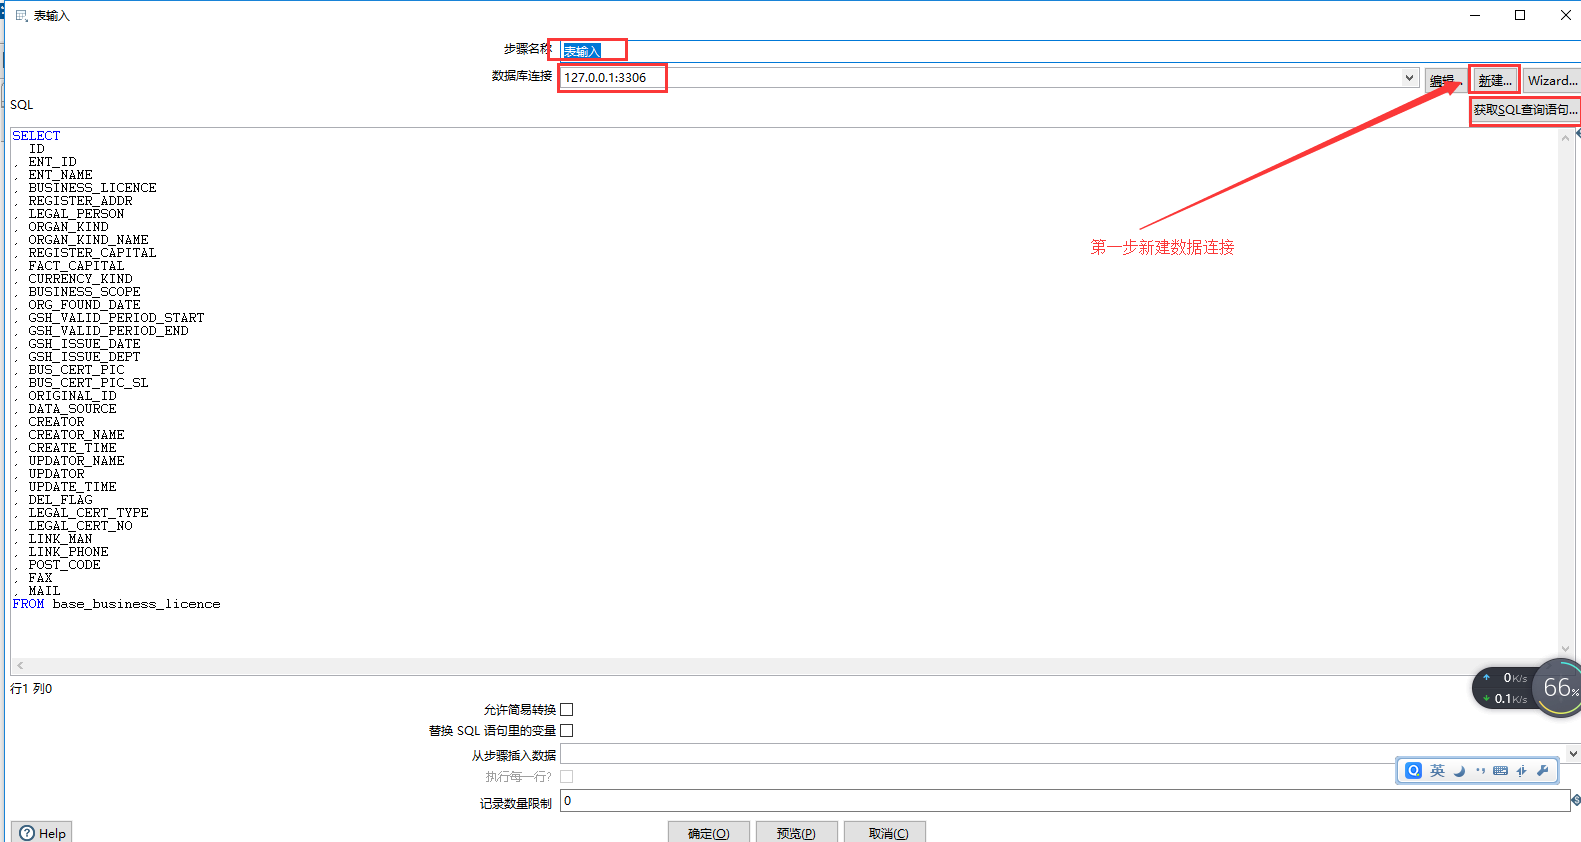Enable the 允许简易转换 checkbox
This screenshot has height=842, width=1581.
point(567,710)
